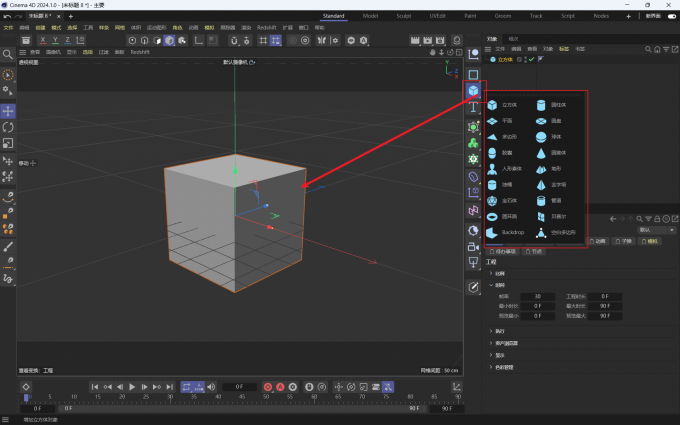Image resolution: width=680 pixels, height=425 pixels.
Task: Toggle the green enable checkmark for 立方体
Action: pos(531,59)
